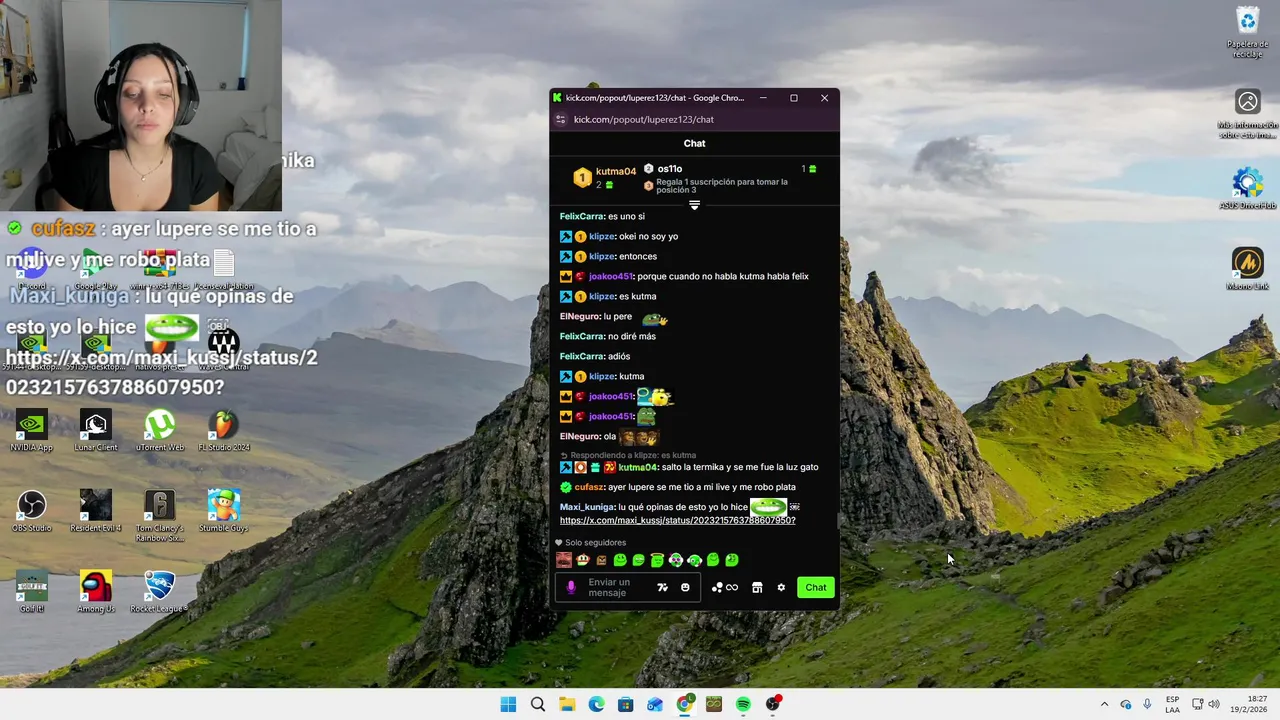This screenshot has height=720, width=1280.
Task: Select Rocket League desktop icon
Action: [x=160, y=592]
